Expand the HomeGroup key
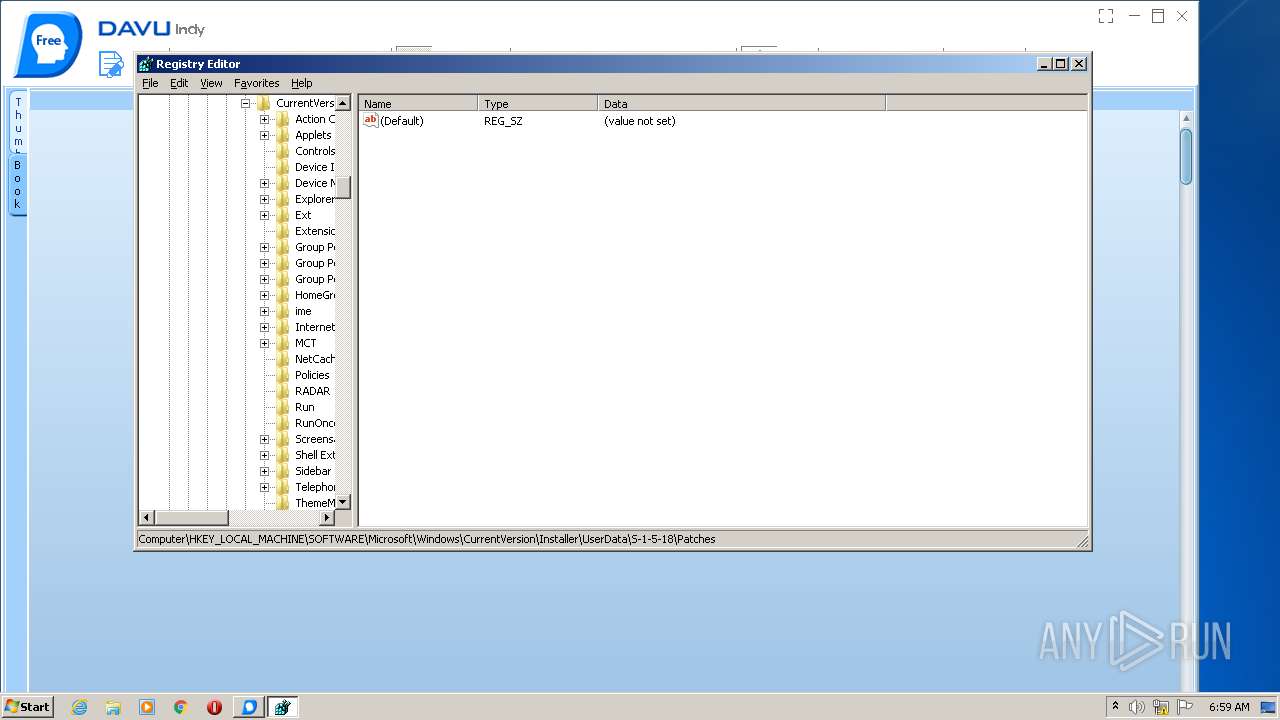Image resolution: width=1280 pixels, height=720 pixels. 264,295
